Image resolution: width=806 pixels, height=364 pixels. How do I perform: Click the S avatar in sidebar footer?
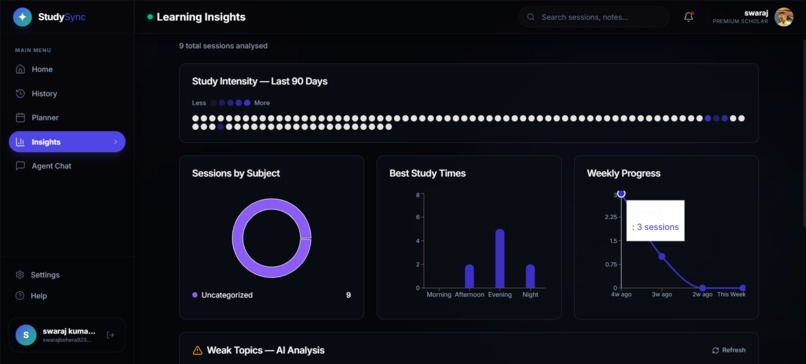pyautogui.click(x=26, y=335)
